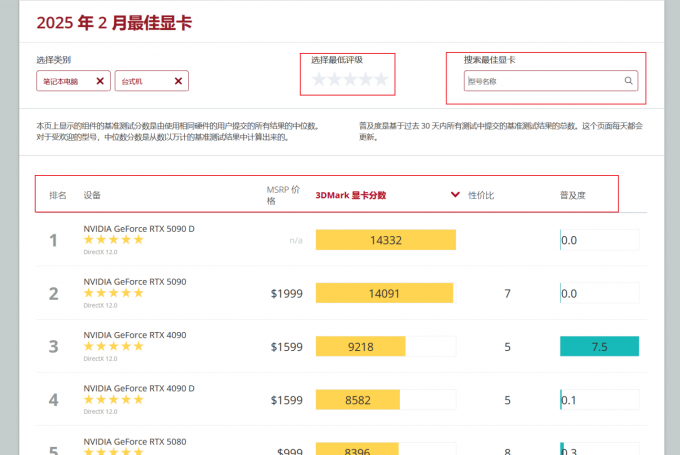680x455 pixels.
Task: Click the RTX 4090 $1599 price
Action: click(287, 347)
